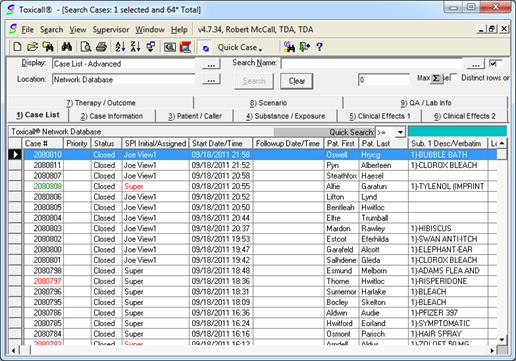
Task: Click the 1)-PFIZER 397 substance cell
Action: [x=448, y=313]
